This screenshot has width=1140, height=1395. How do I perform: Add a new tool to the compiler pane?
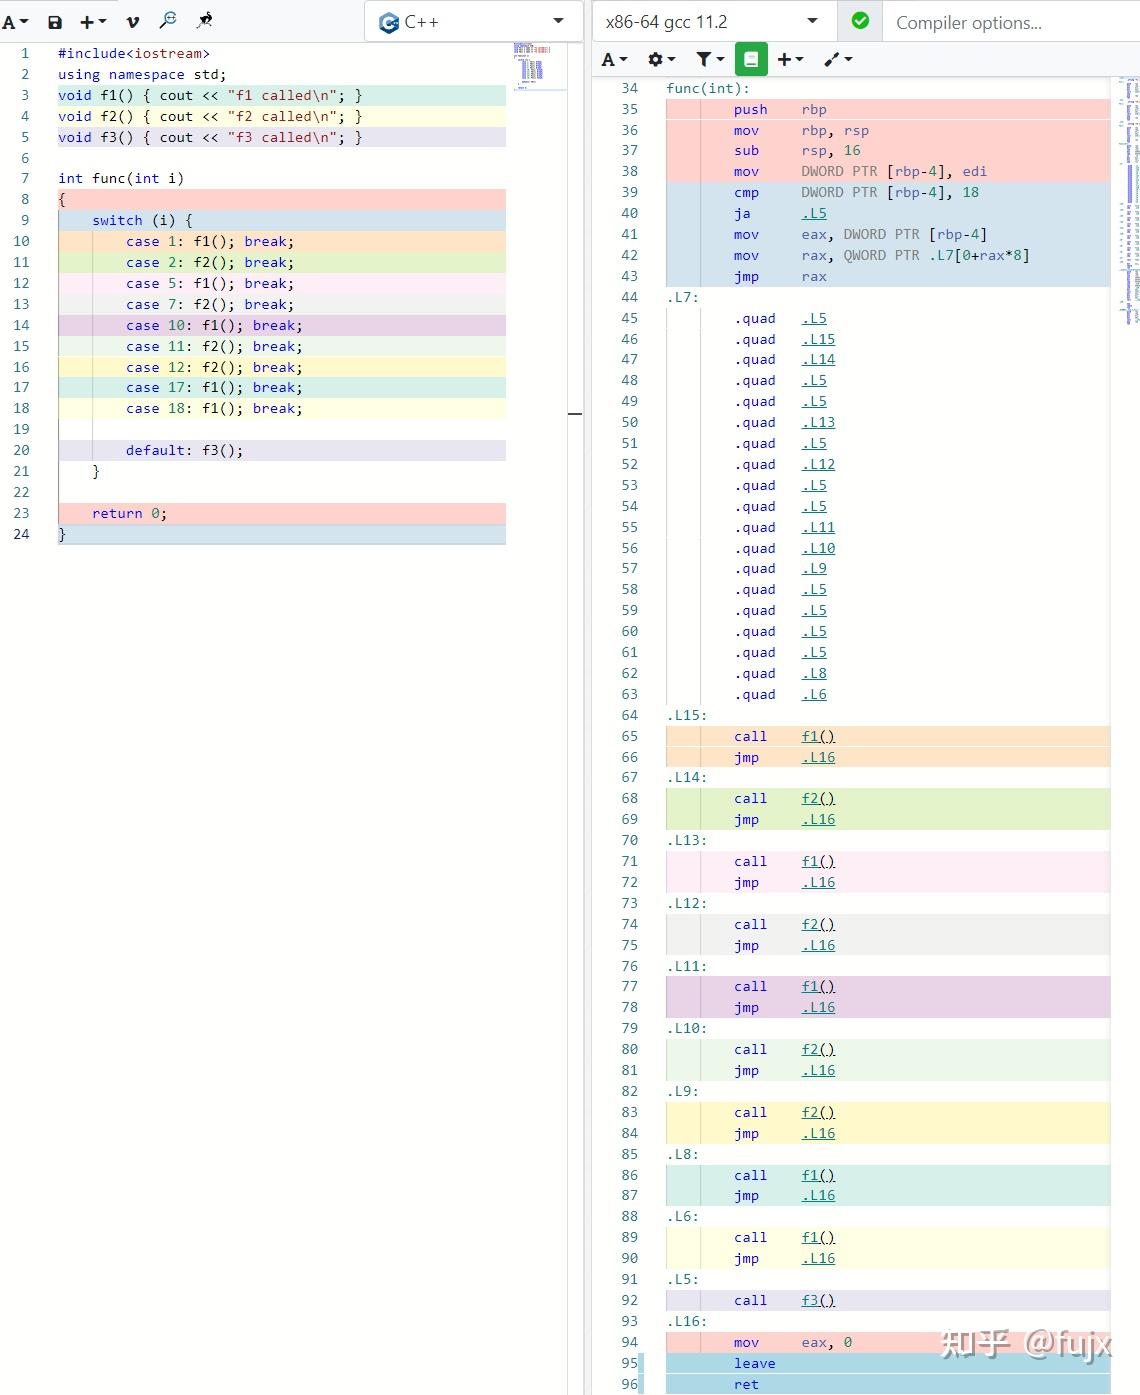[x=789, y=59]
